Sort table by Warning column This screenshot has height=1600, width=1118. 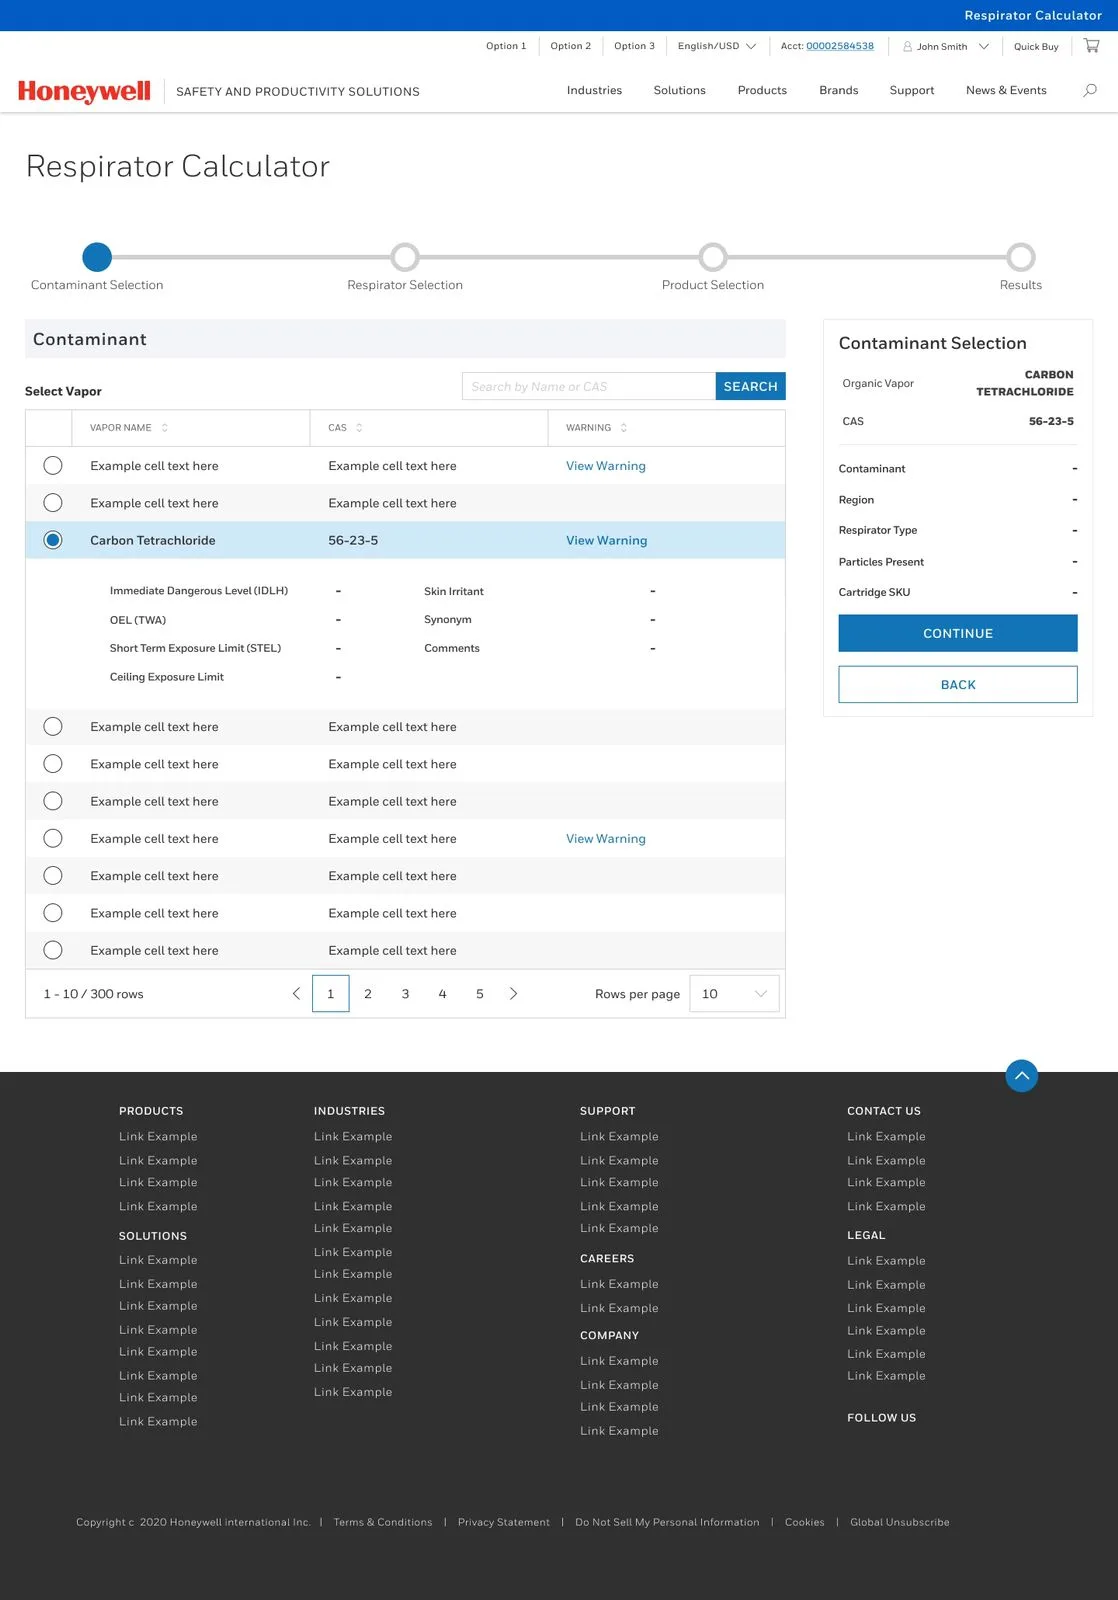[x=624, y=428]
